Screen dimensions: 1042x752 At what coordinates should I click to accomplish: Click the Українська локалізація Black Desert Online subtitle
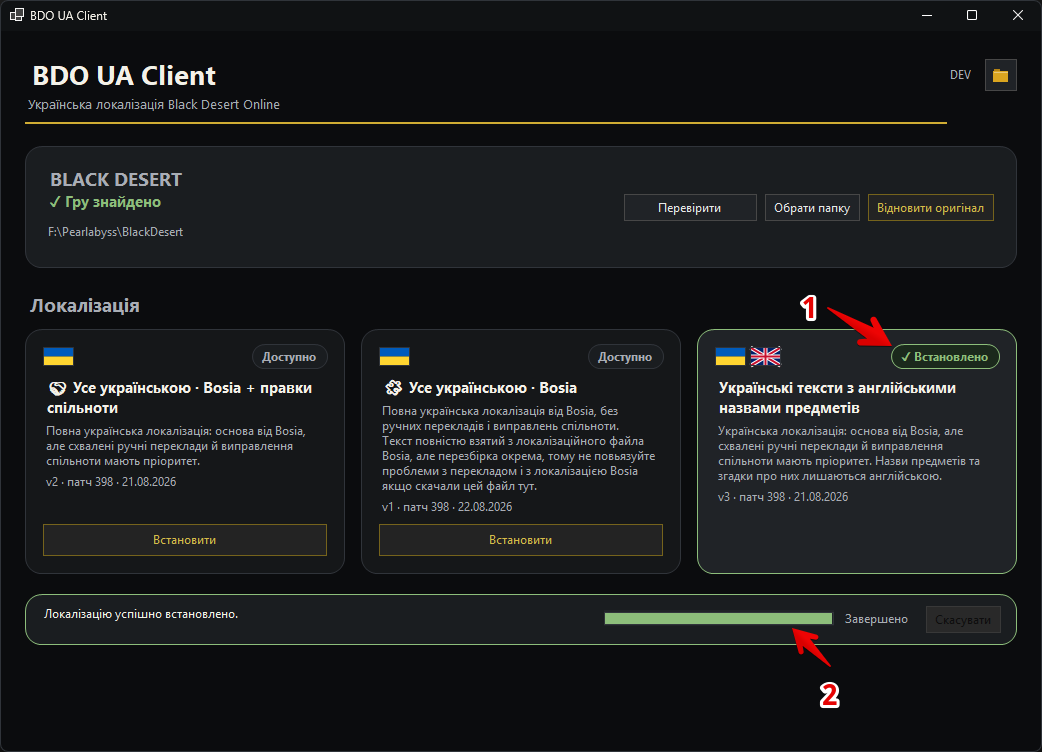[x=154, y=104]
